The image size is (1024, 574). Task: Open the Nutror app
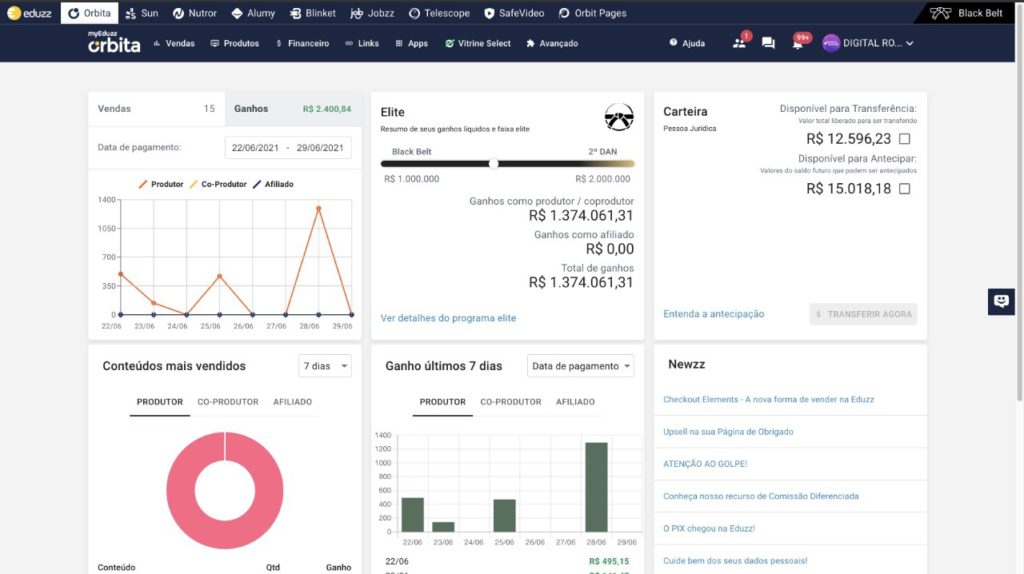click(195, 13)
